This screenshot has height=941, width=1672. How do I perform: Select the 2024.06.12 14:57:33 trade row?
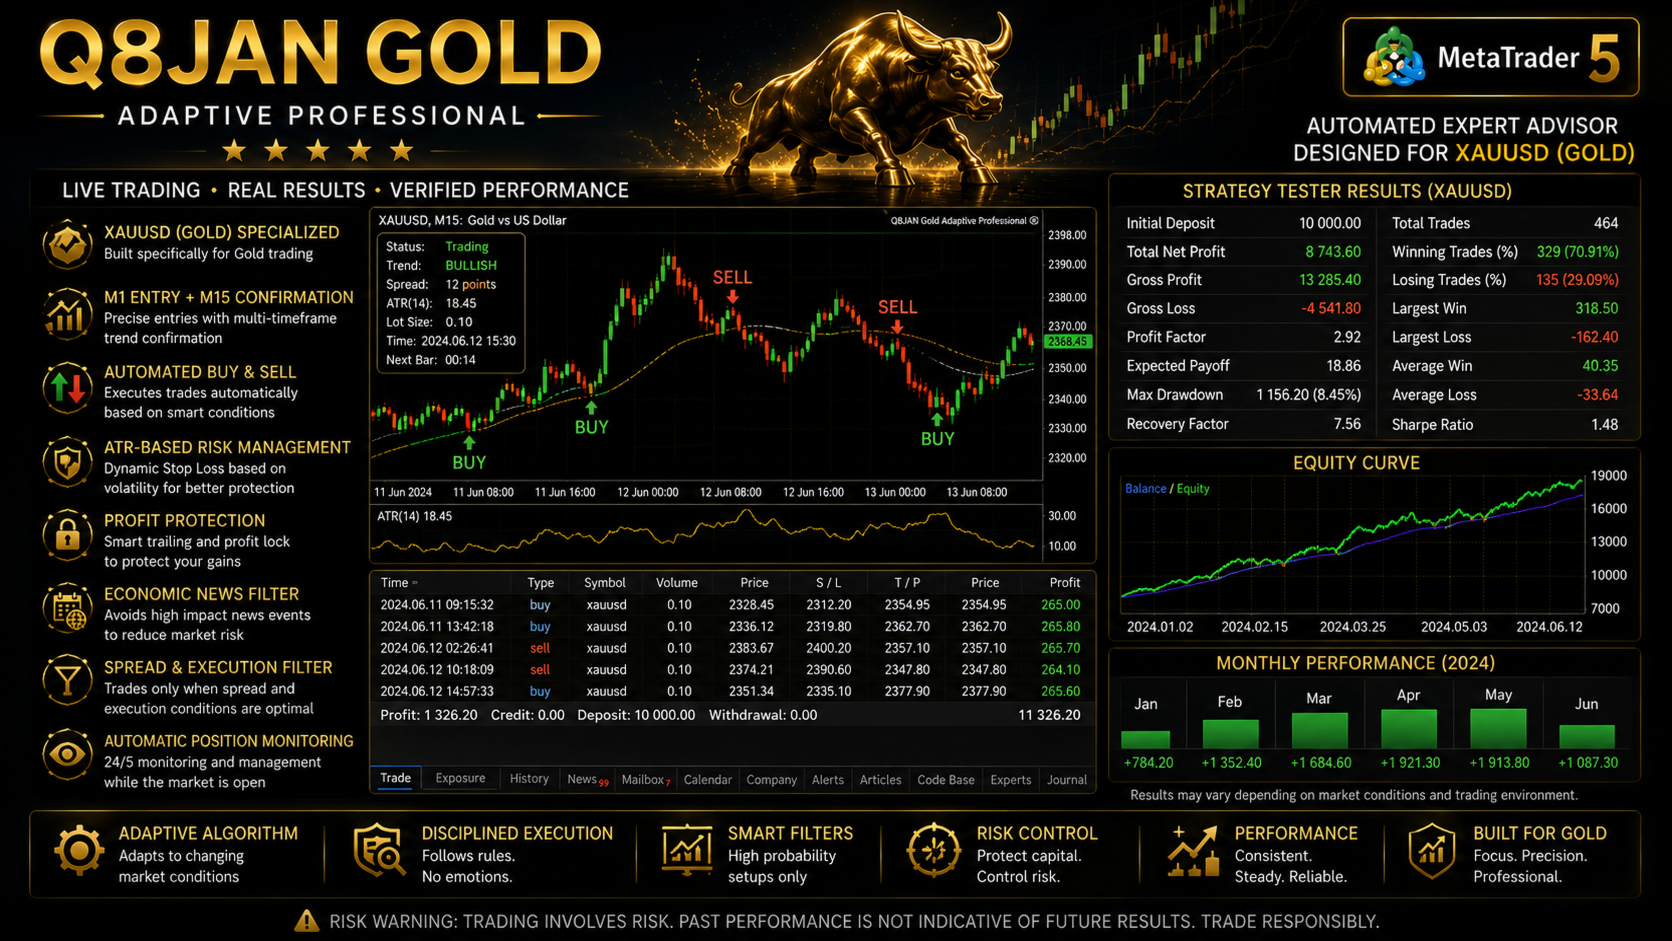click(x=731, y=691)
